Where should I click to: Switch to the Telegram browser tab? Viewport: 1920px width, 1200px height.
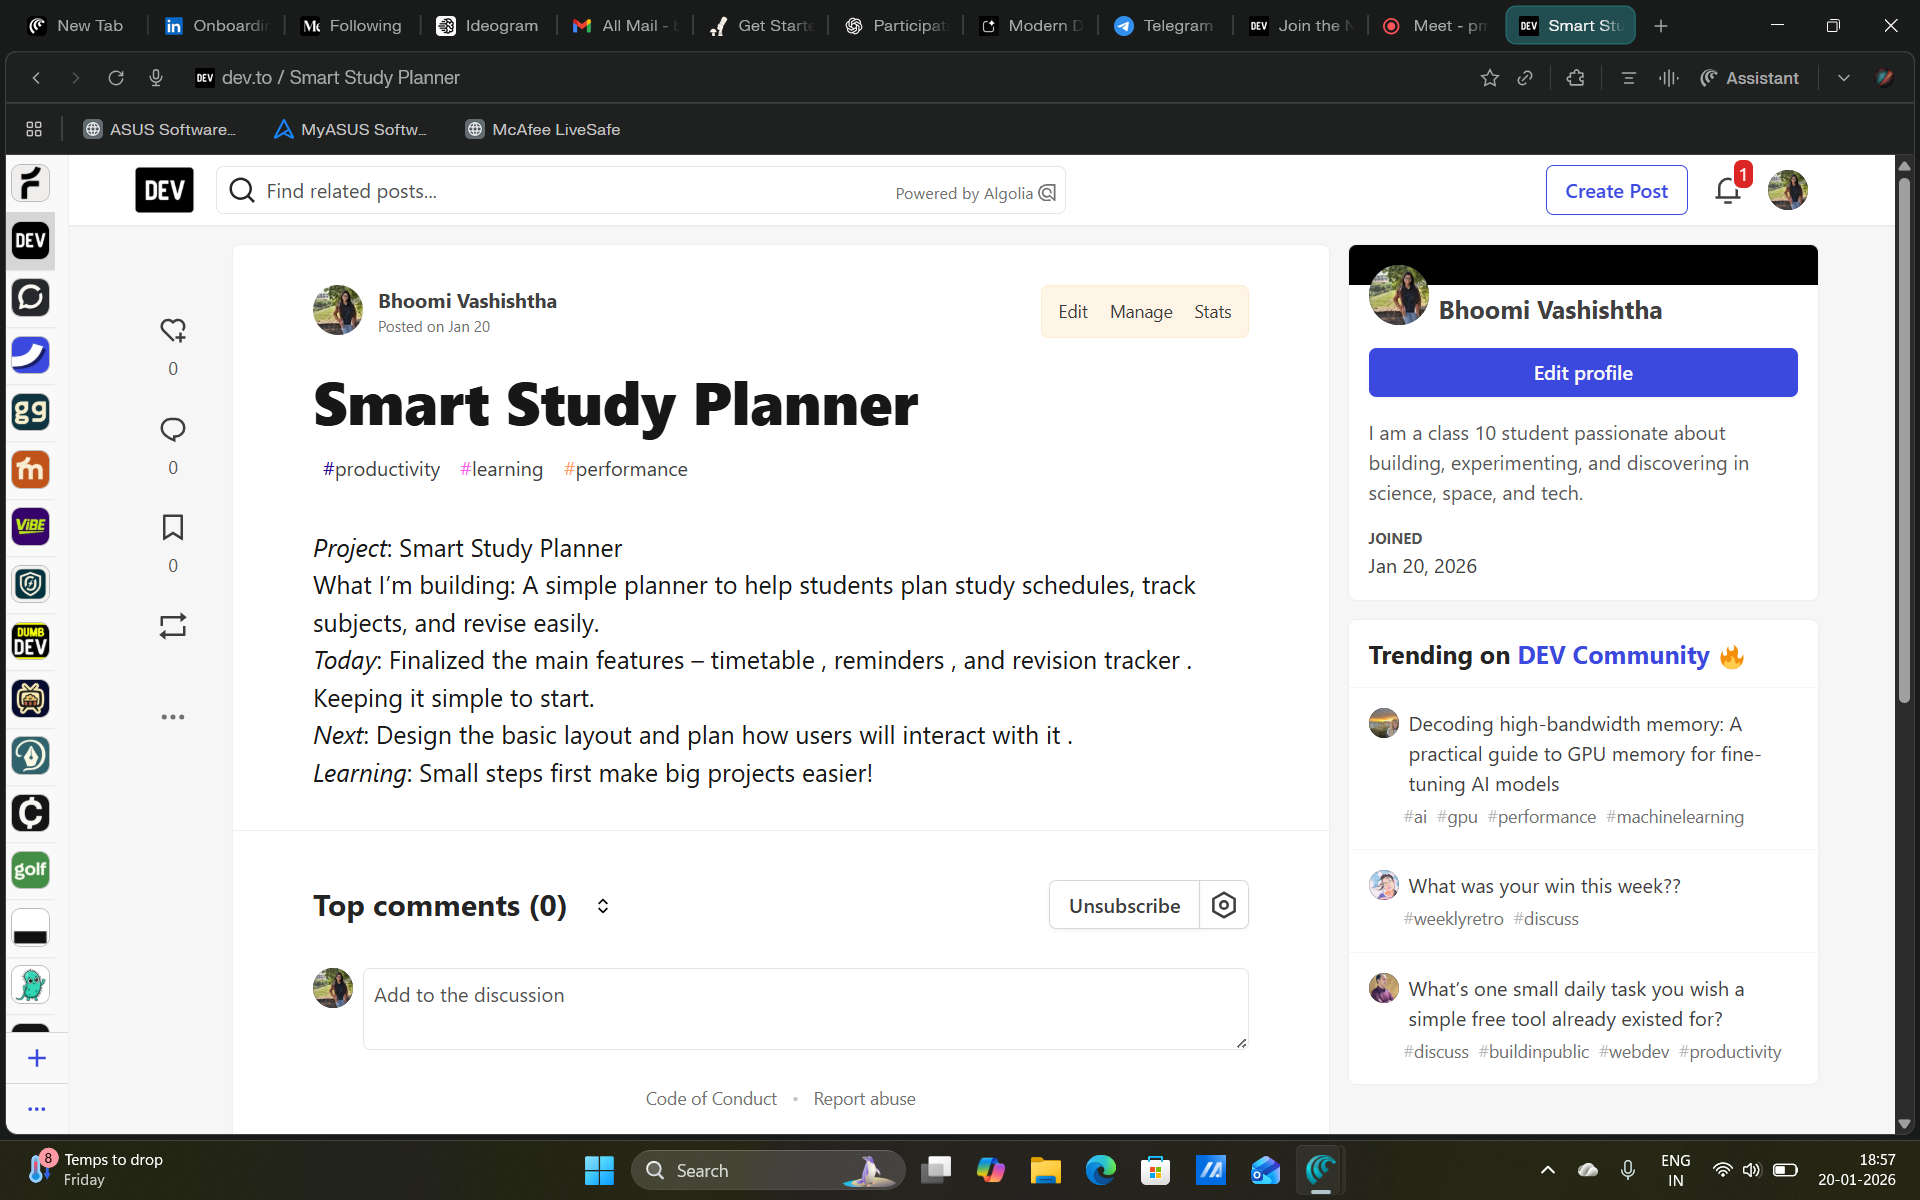pyautogui.click(x=1165, y=26)
